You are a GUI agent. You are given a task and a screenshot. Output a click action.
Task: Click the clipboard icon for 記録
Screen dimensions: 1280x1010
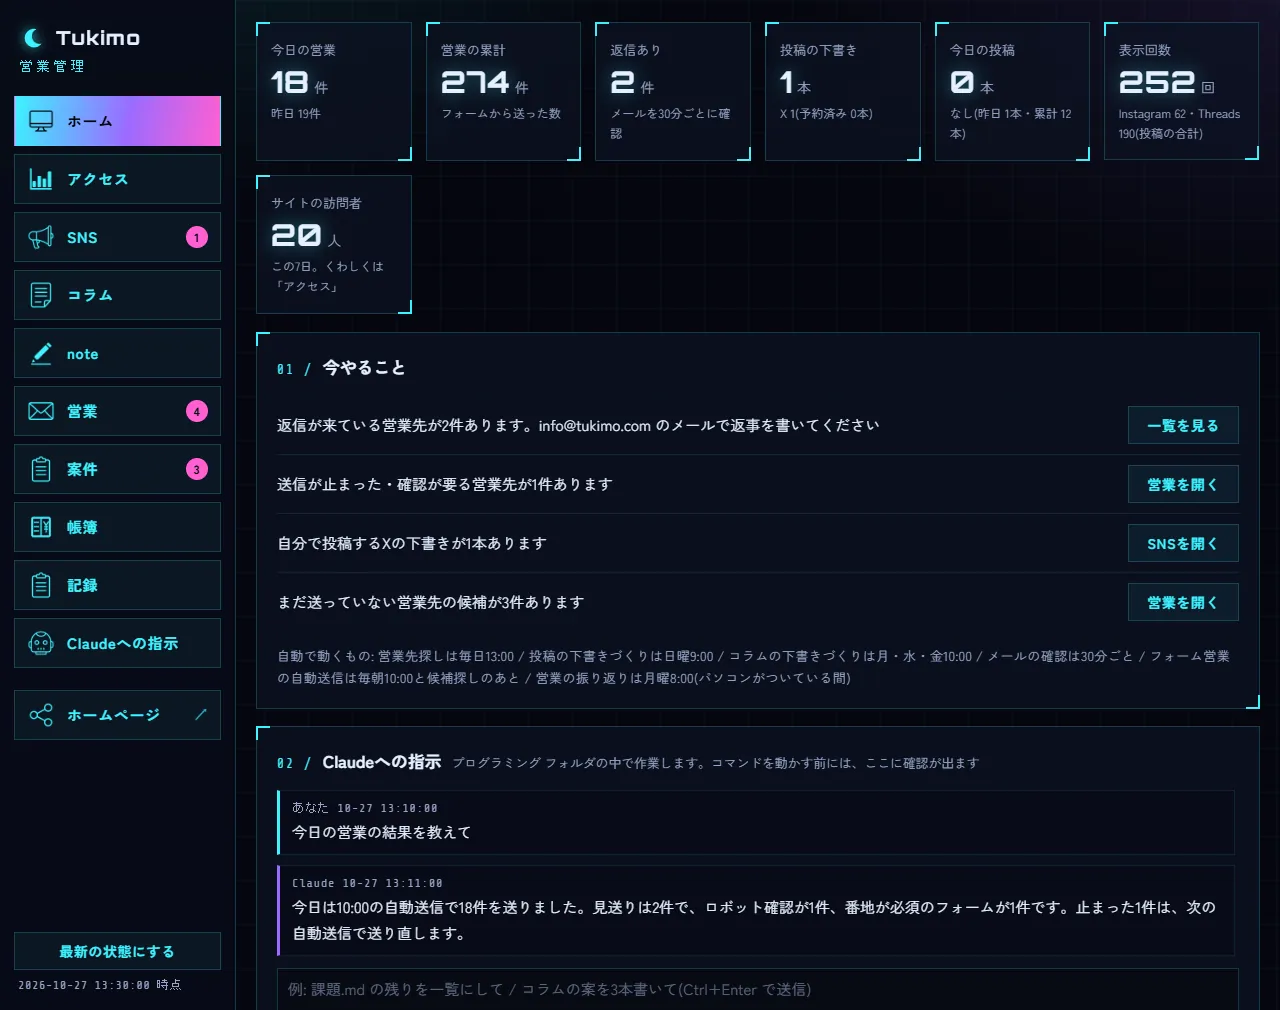[41, 585]
